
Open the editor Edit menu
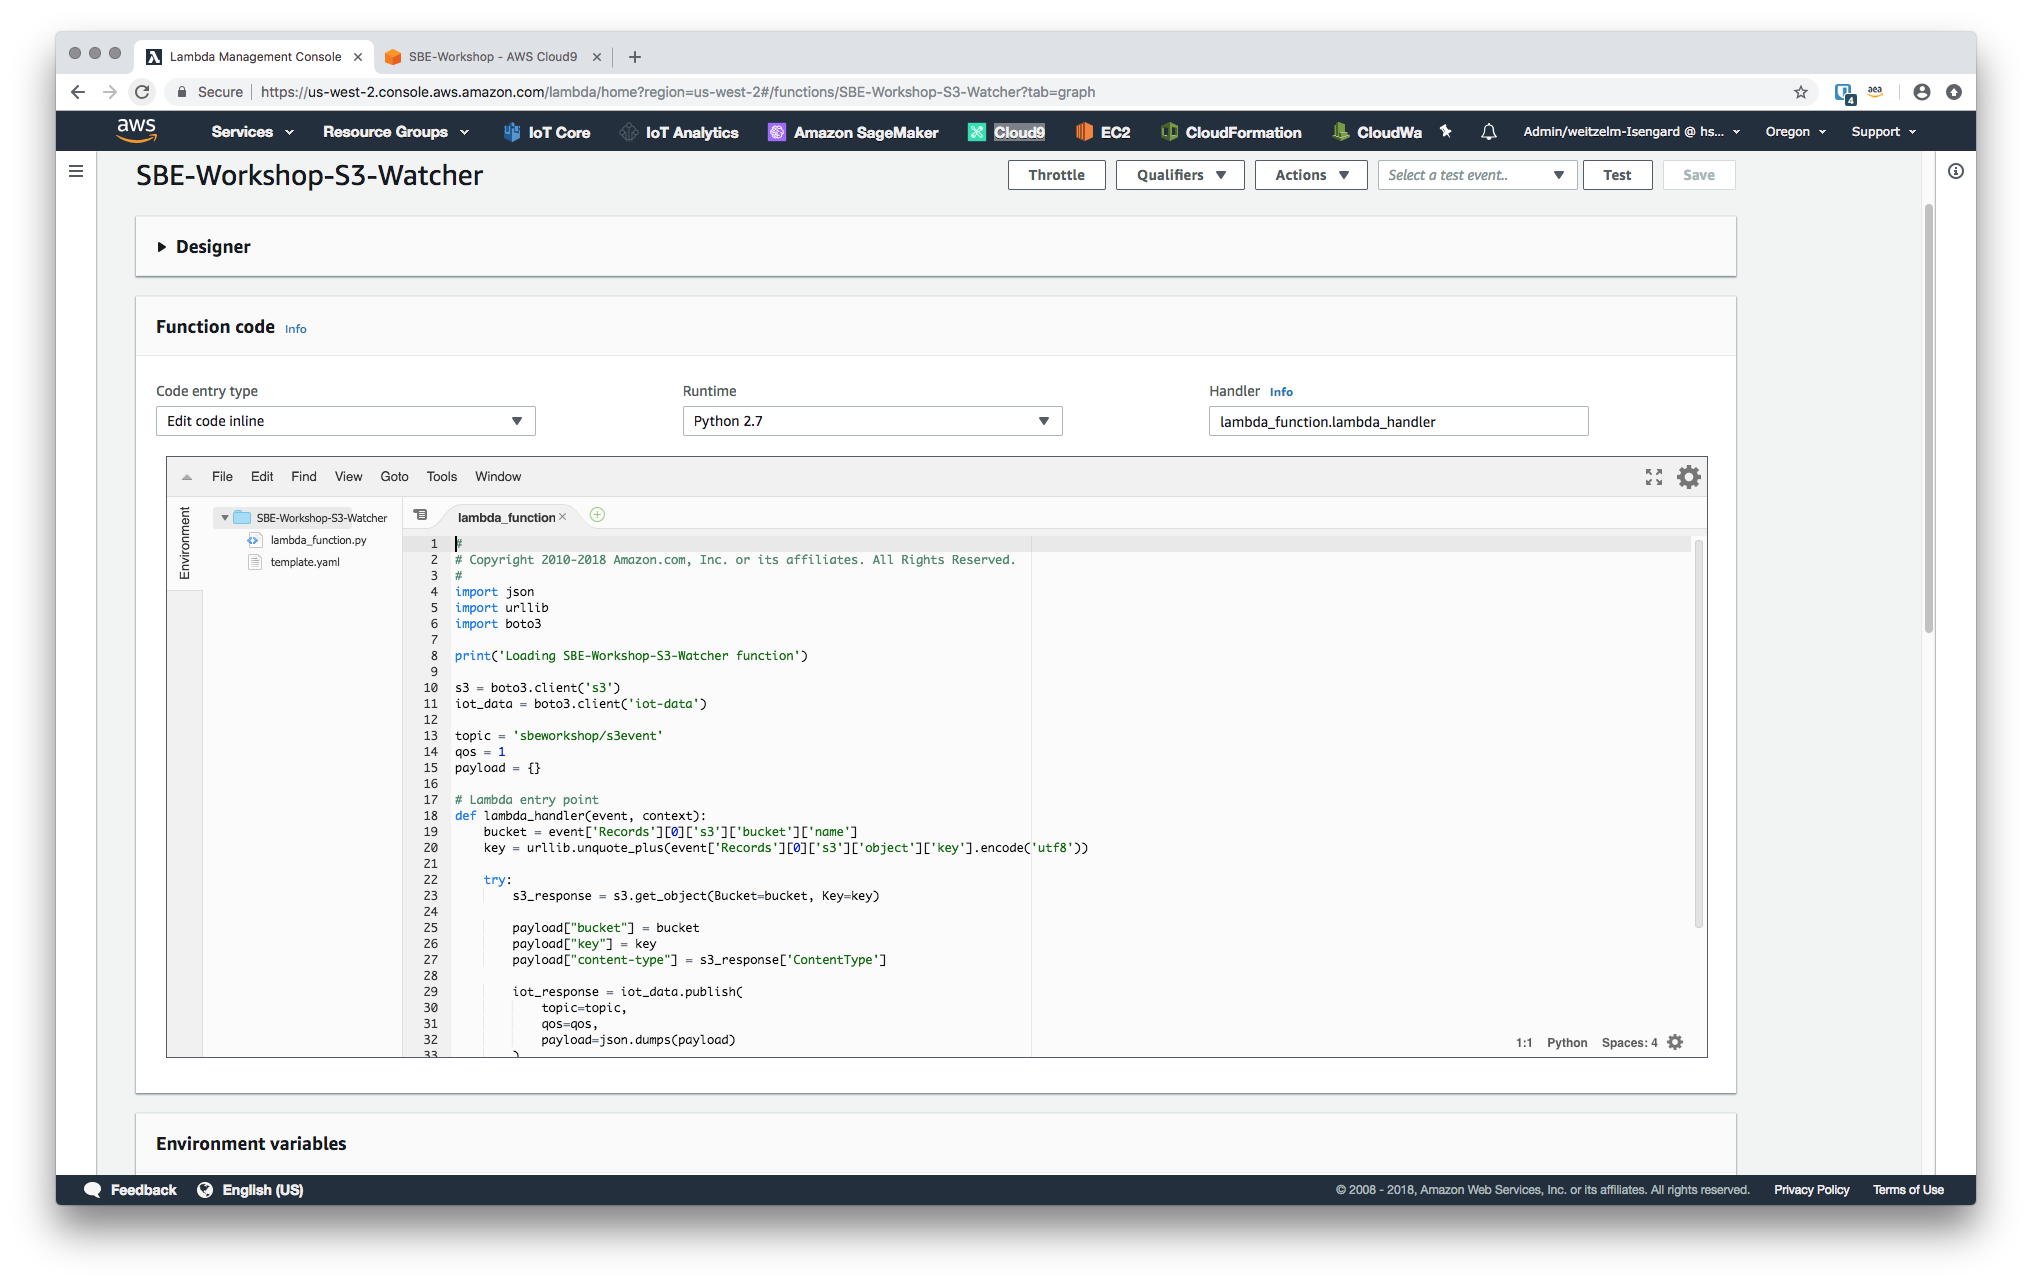(x=262, y=477)
